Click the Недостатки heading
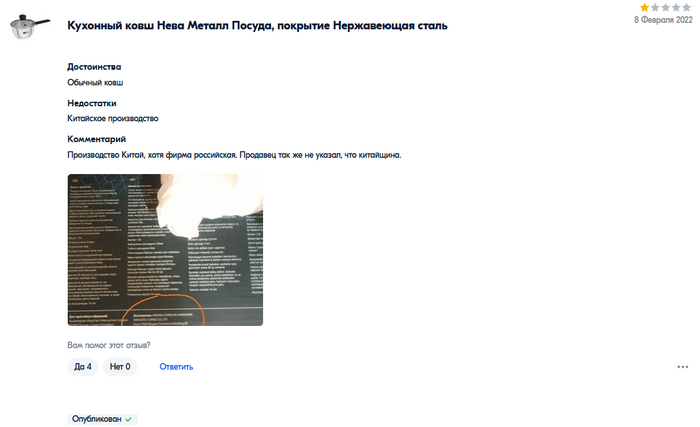 [x=92, y=103]
